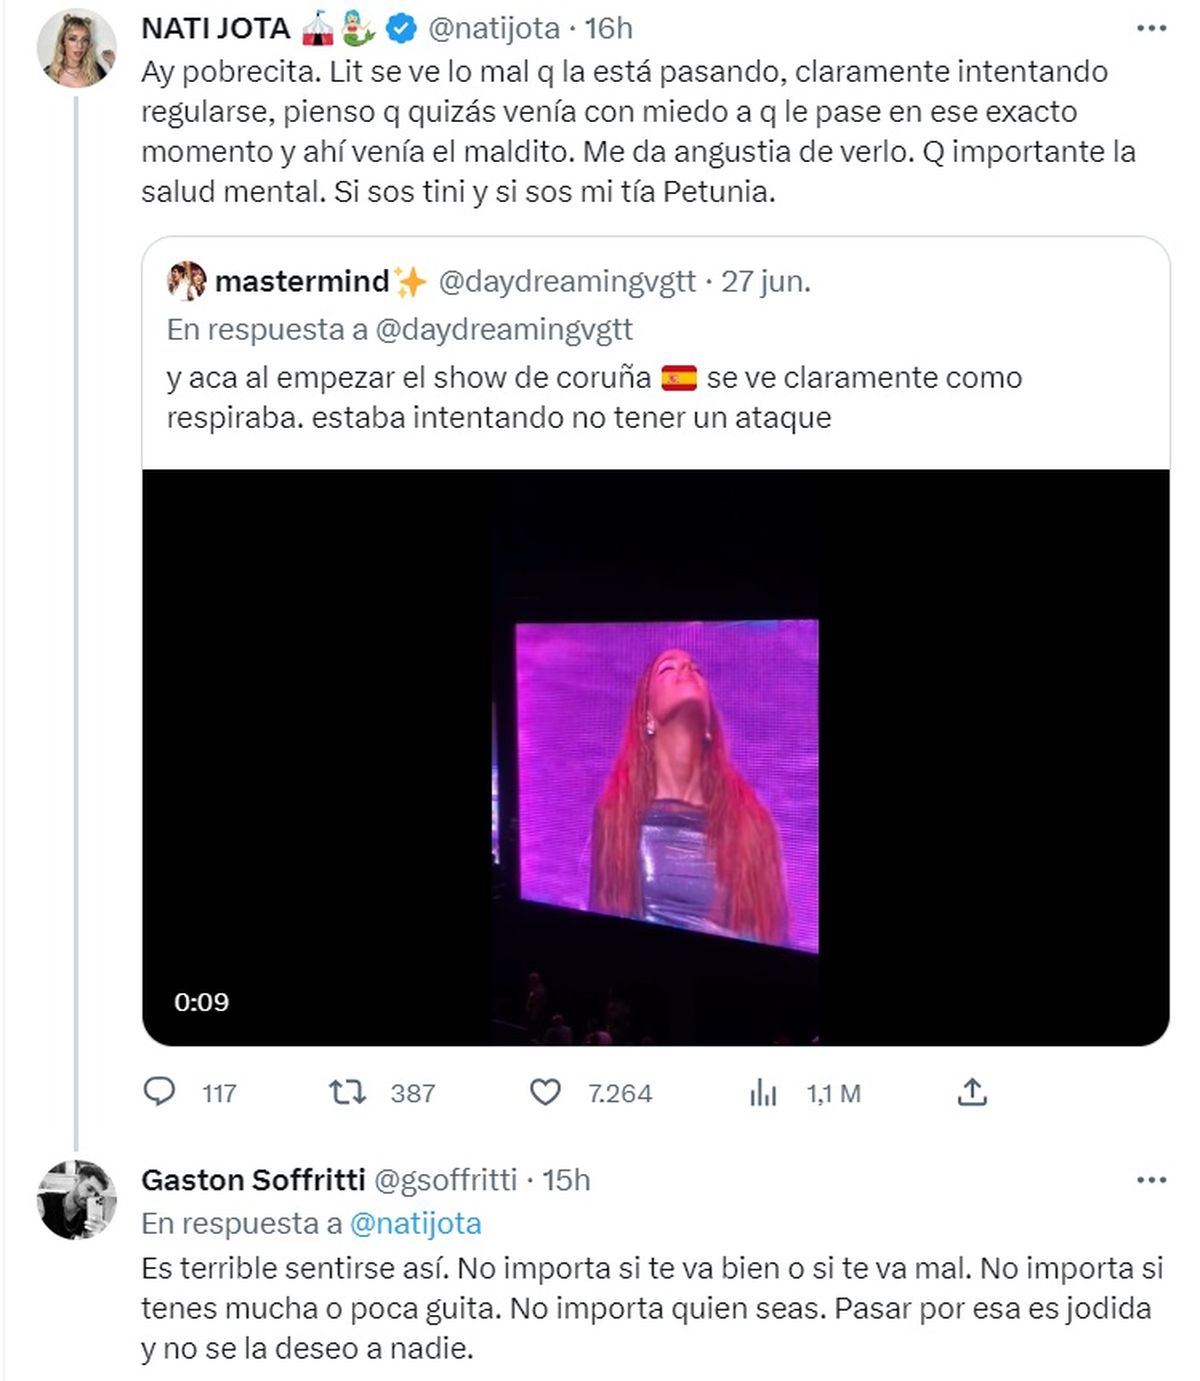Retweet the Nati Jota post
Image resolution: width=1200 pixels, height=1381 pixels.
click(x=348, y=1092)
